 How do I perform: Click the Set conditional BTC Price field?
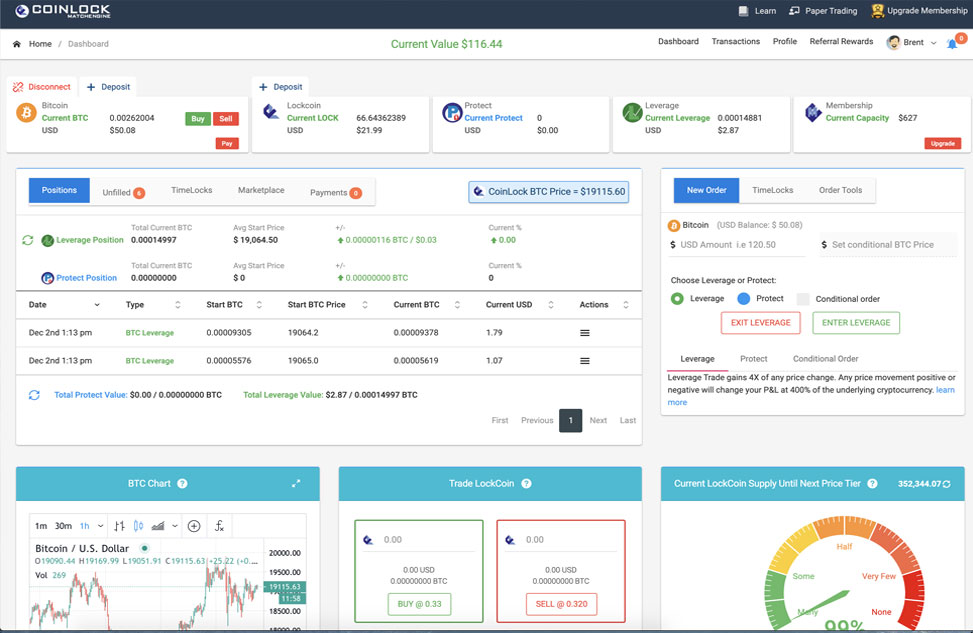click(x=888, y=245)
